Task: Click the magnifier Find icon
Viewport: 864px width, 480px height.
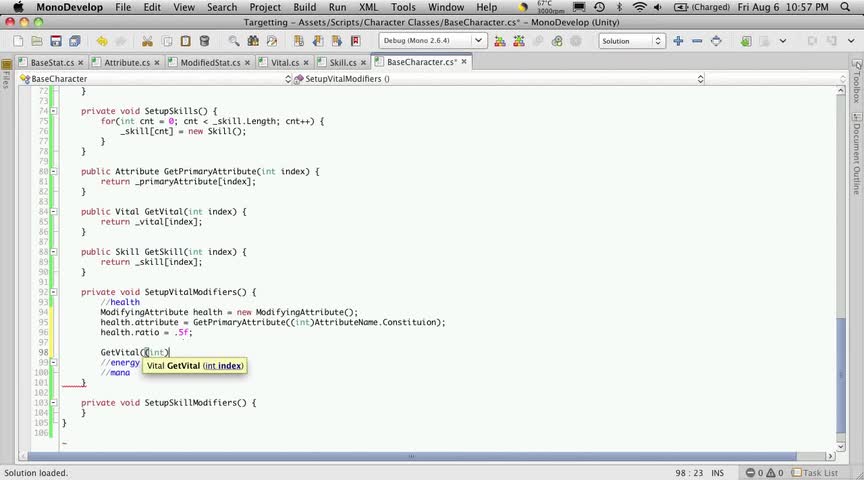Action: (x=234, y=41)
